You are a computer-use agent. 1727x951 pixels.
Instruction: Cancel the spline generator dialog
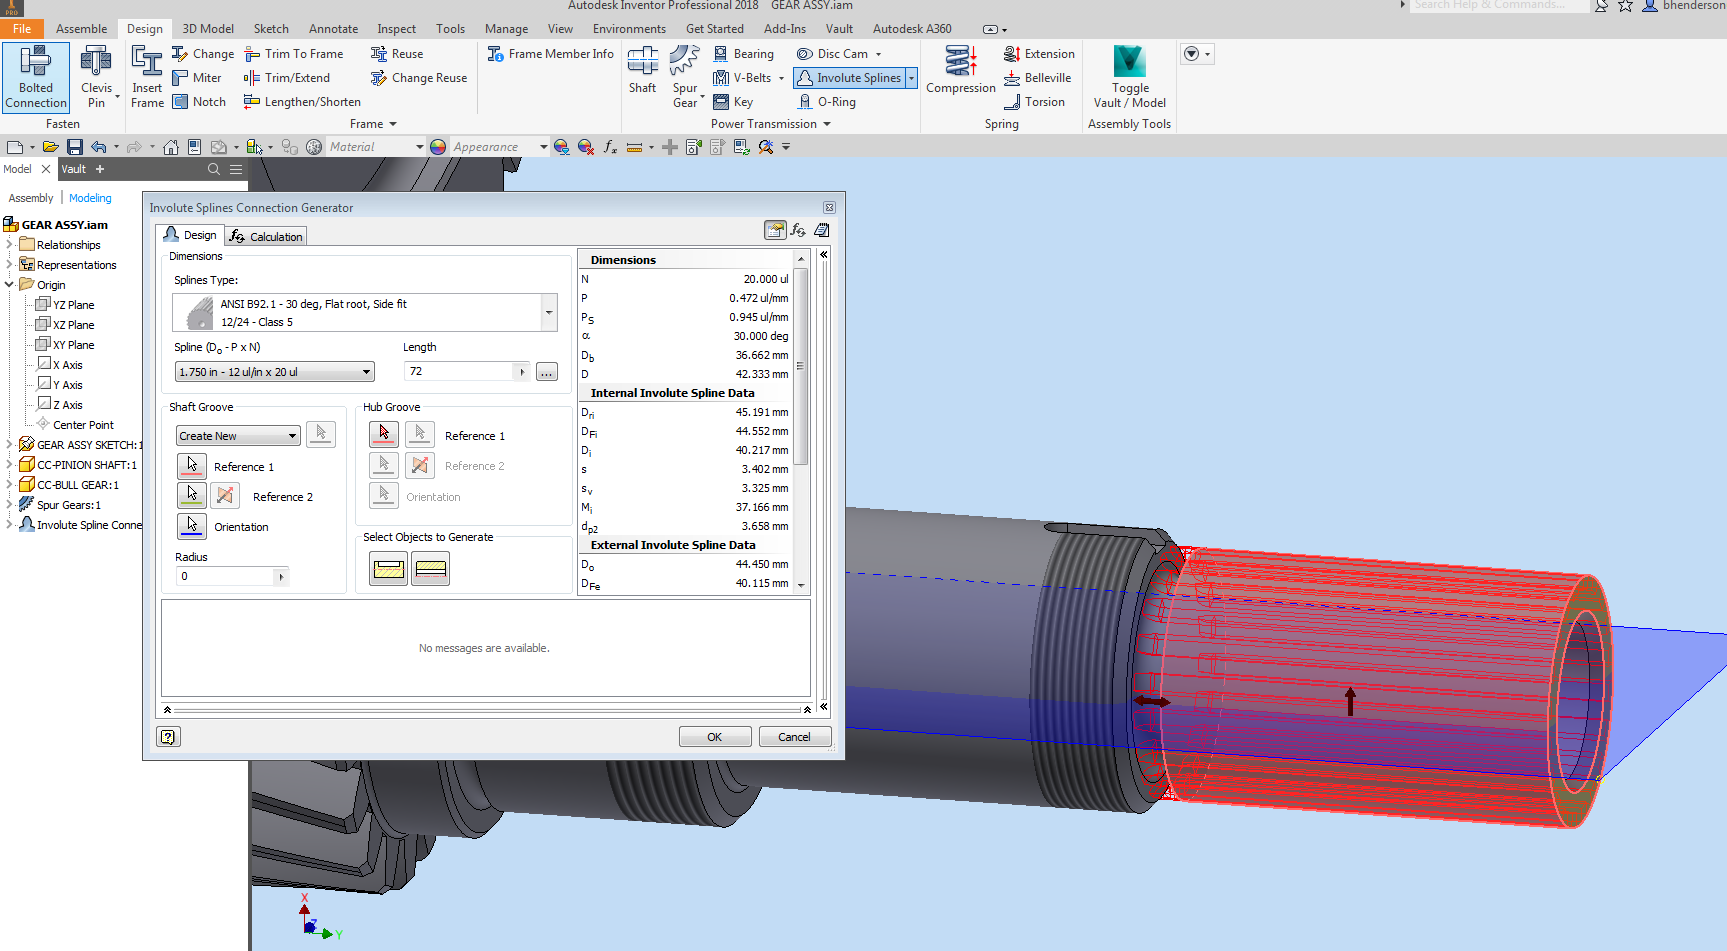795,737
